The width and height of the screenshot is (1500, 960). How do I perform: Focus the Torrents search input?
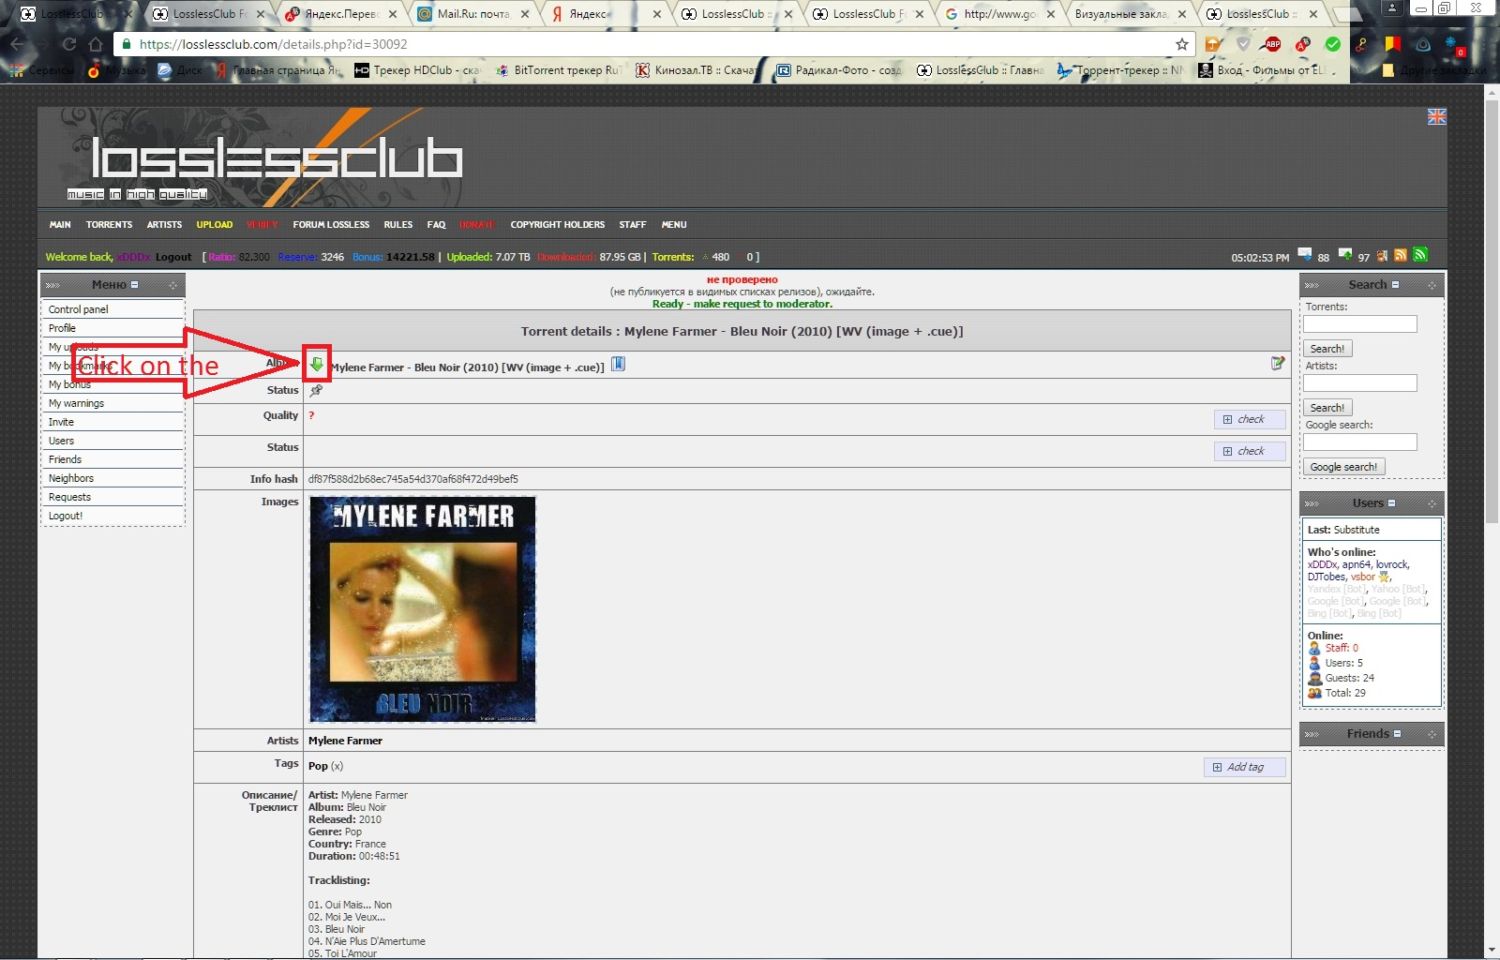coord(1360,324)
